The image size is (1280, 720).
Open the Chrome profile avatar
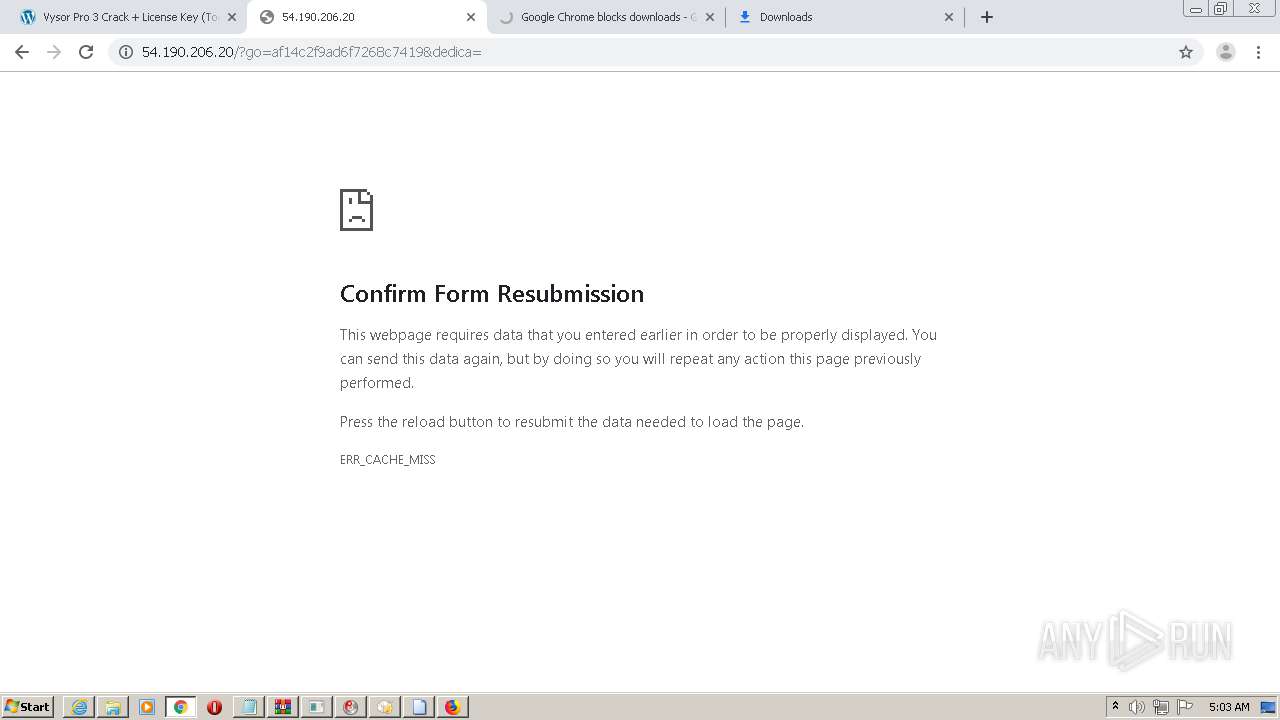coord(1226,52)
